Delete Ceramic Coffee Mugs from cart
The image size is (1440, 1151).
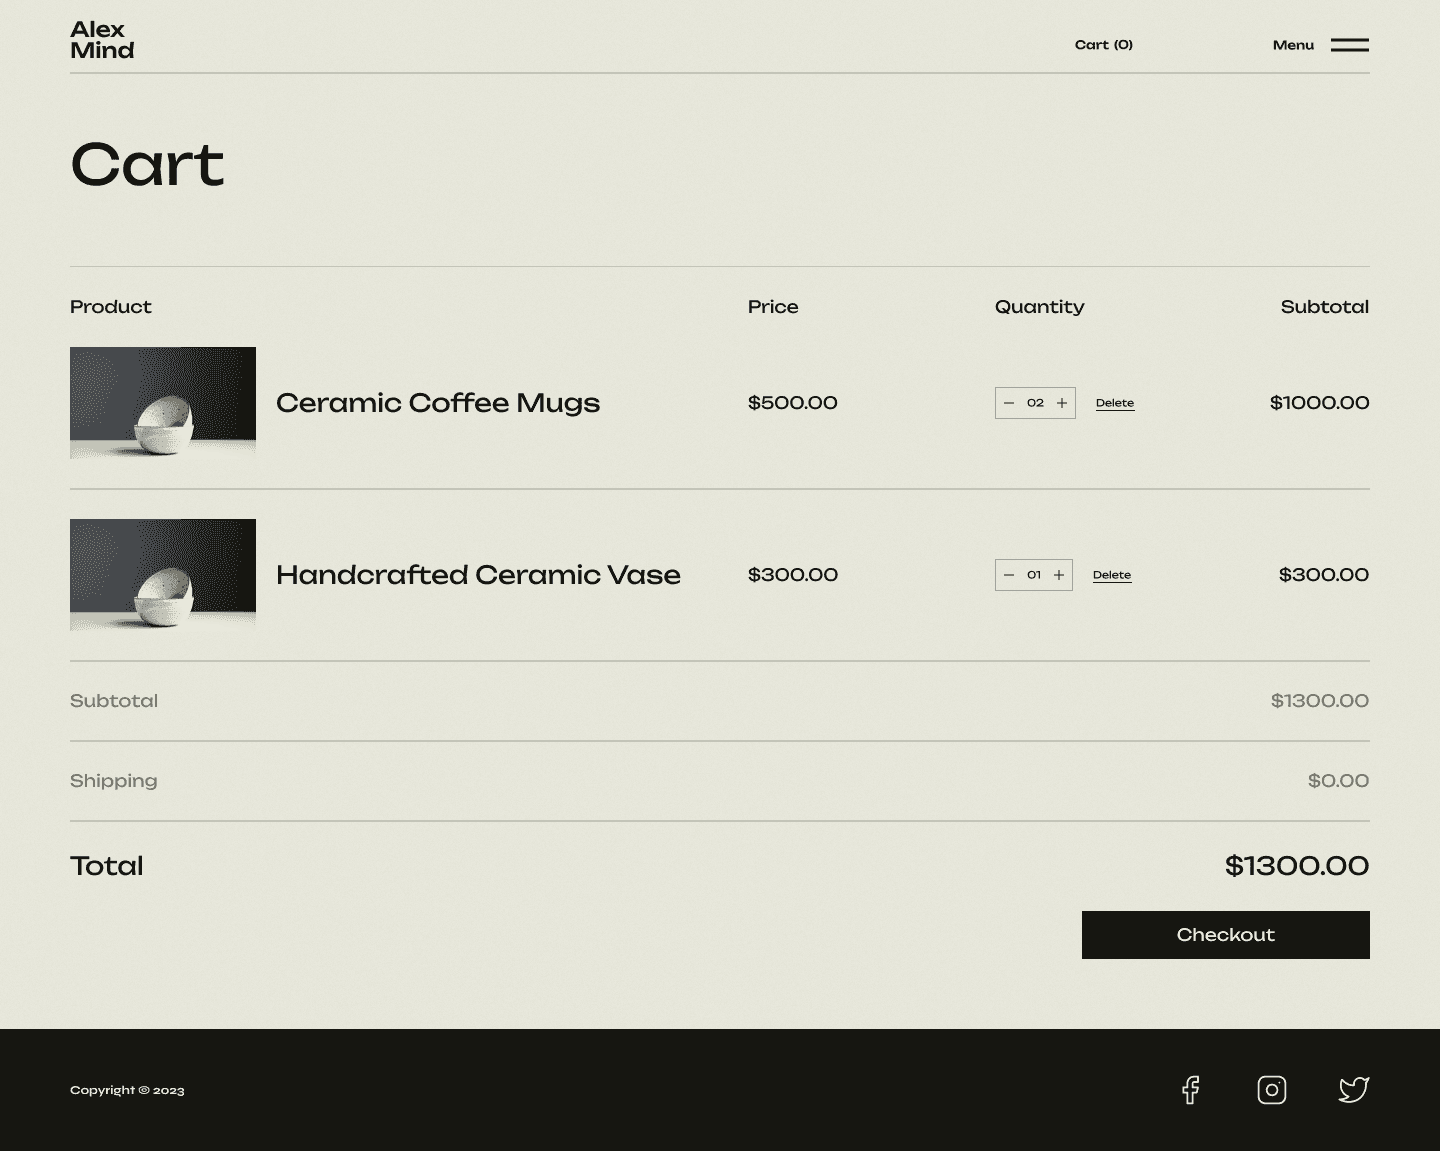1114,403
